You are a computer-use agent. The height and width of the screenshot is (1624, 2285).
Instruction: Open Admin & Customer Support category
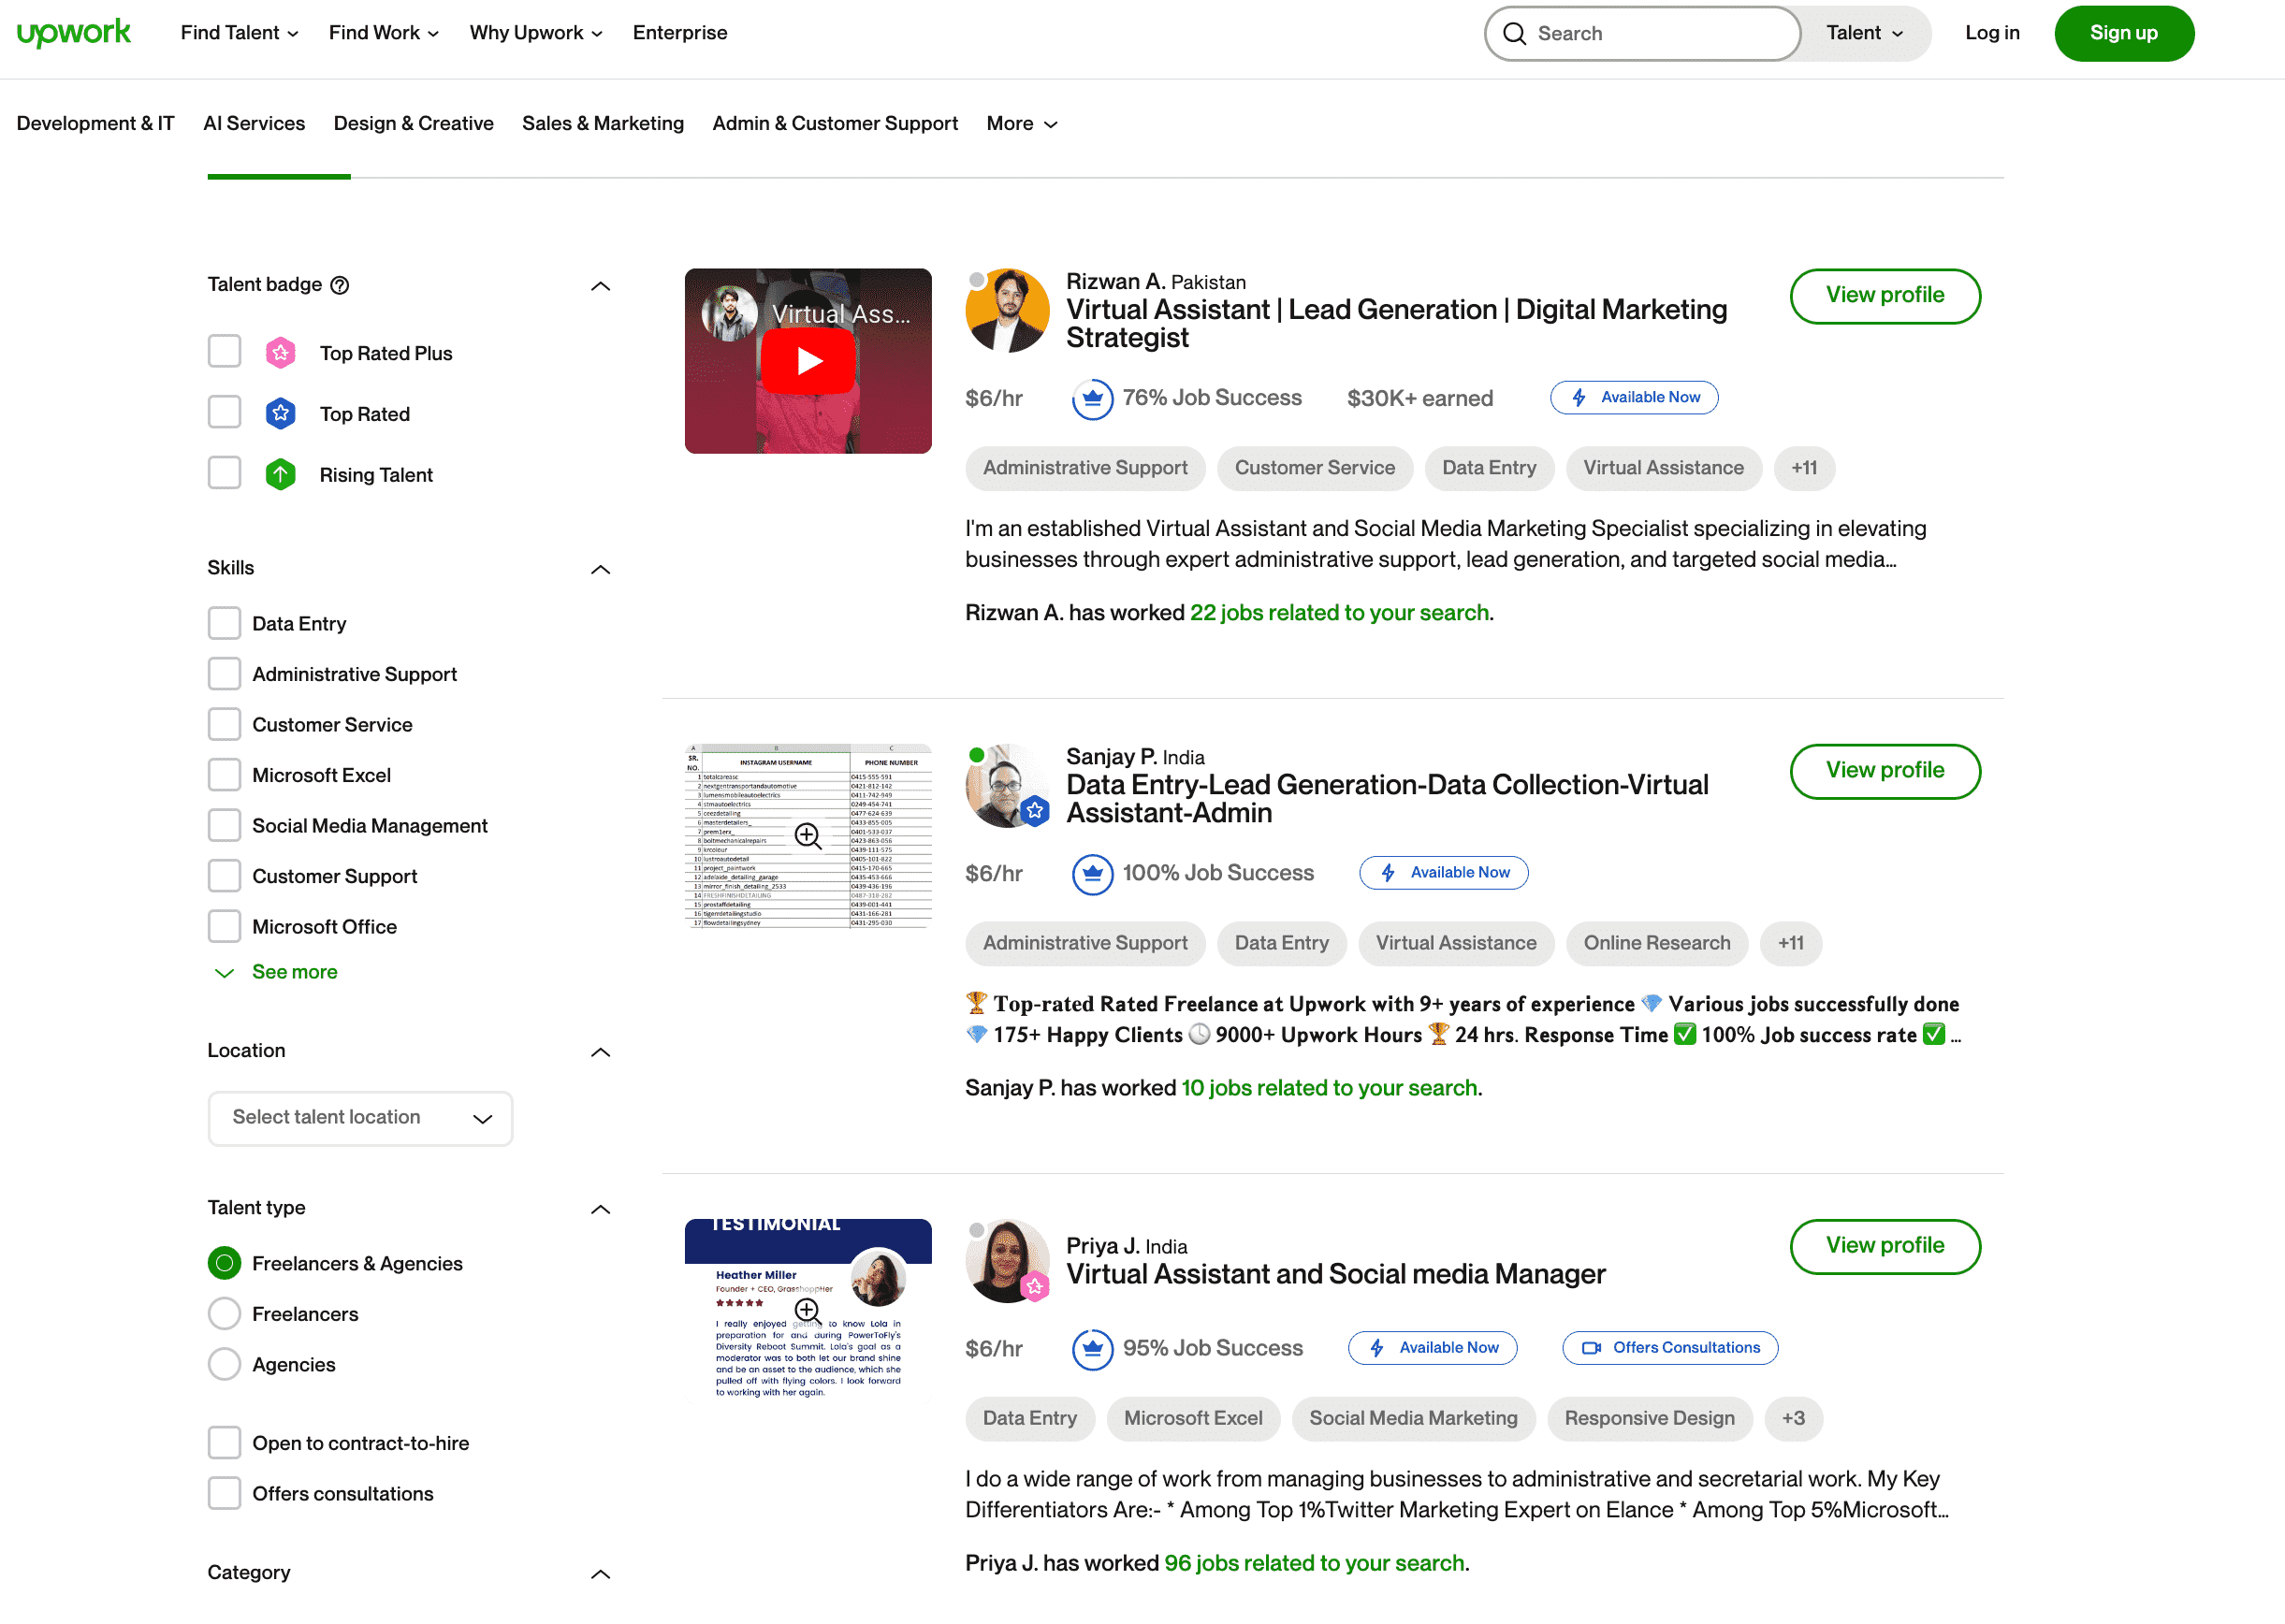(835, 123)
